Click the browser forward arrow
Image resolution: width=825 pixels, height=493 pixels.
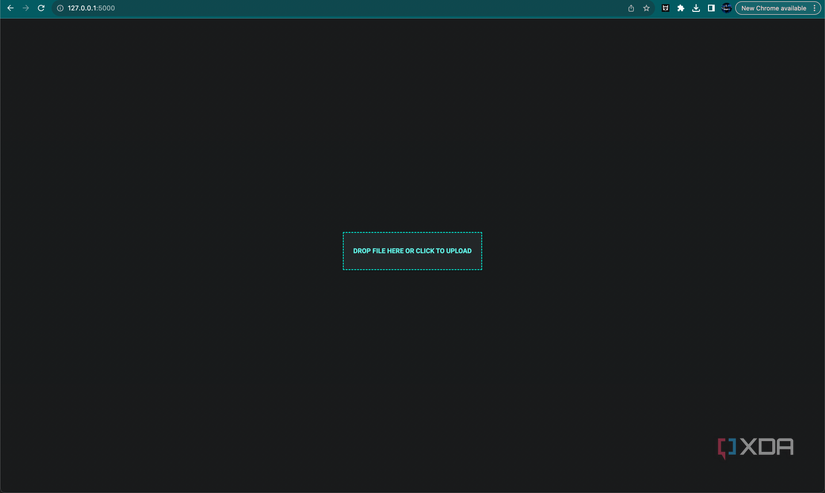(x=26, y=8)
